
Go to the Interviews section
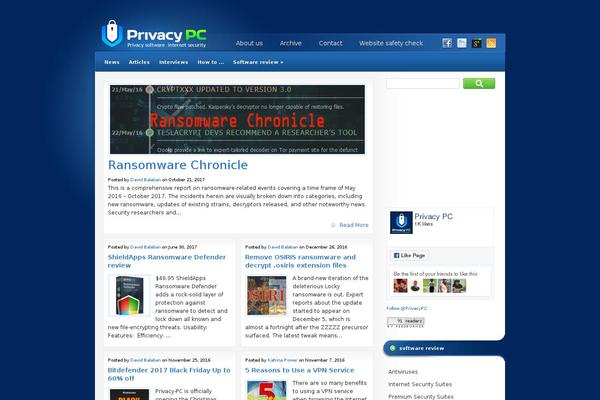[x=173, y=62]
